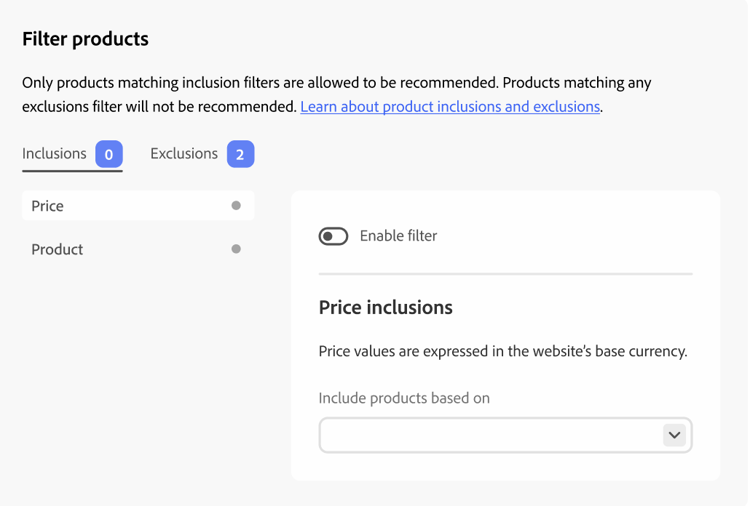Switch to the Exclusions tab
750x506 pixels.
tap(184, 154)
